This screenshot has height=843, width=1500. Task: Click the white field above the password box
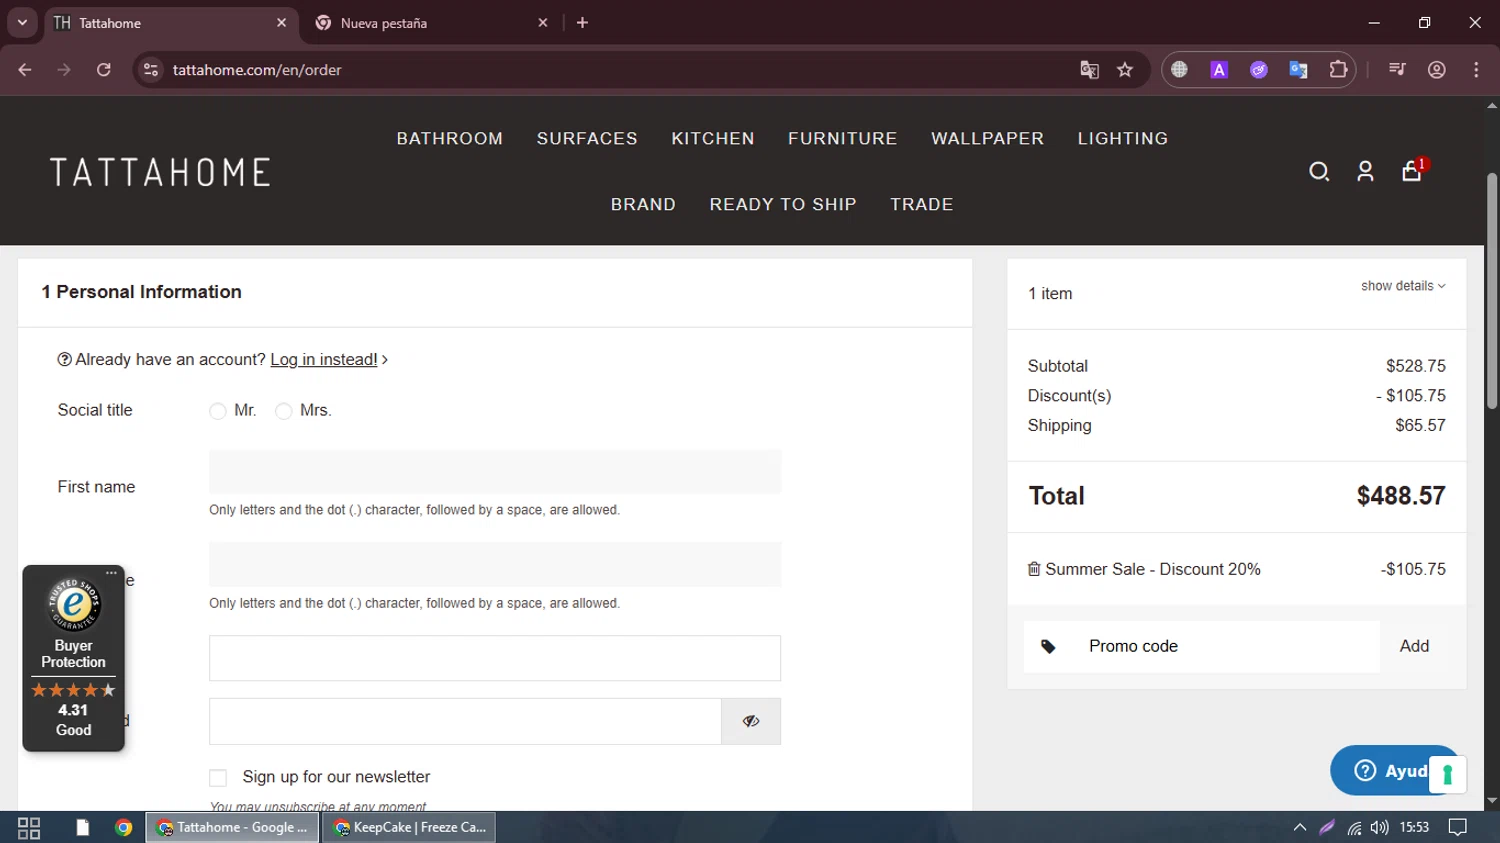495,658
